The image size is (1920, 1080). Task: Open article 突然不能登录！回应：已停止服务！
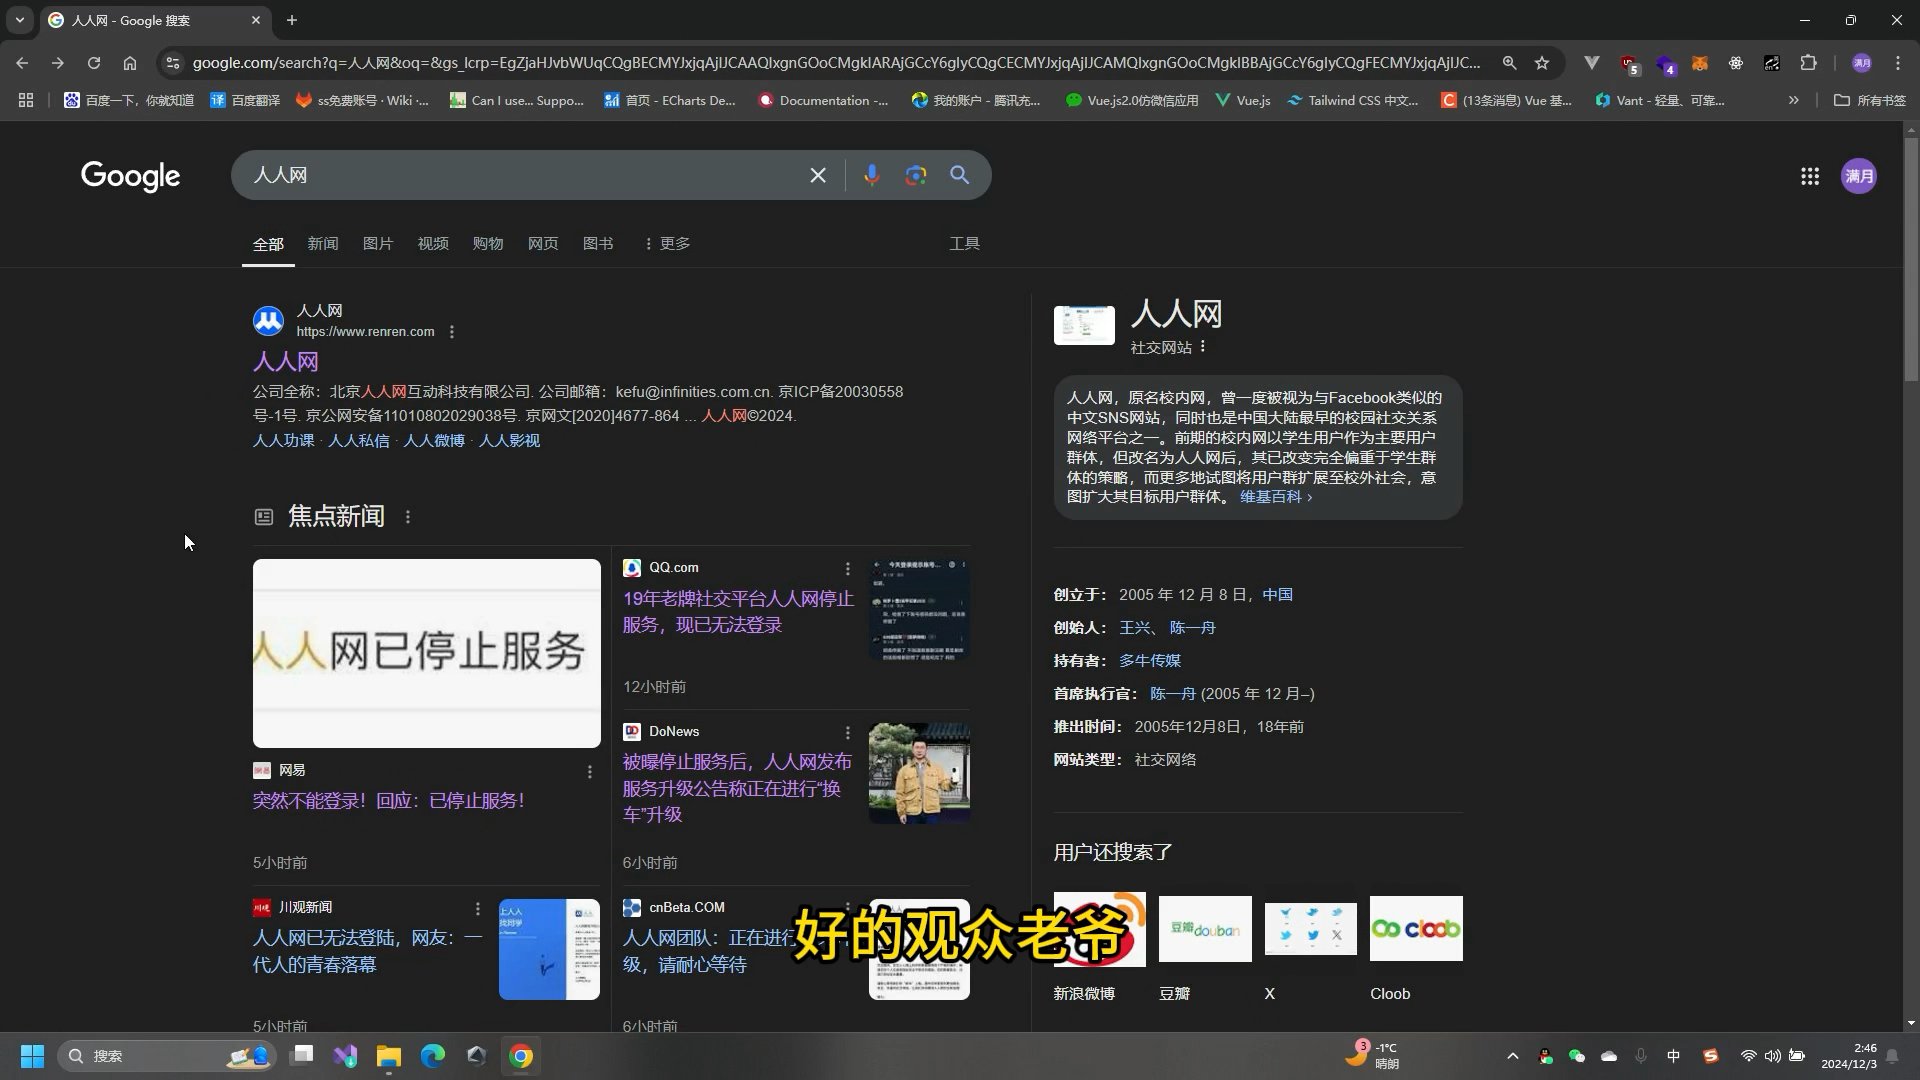pos(389,801)
